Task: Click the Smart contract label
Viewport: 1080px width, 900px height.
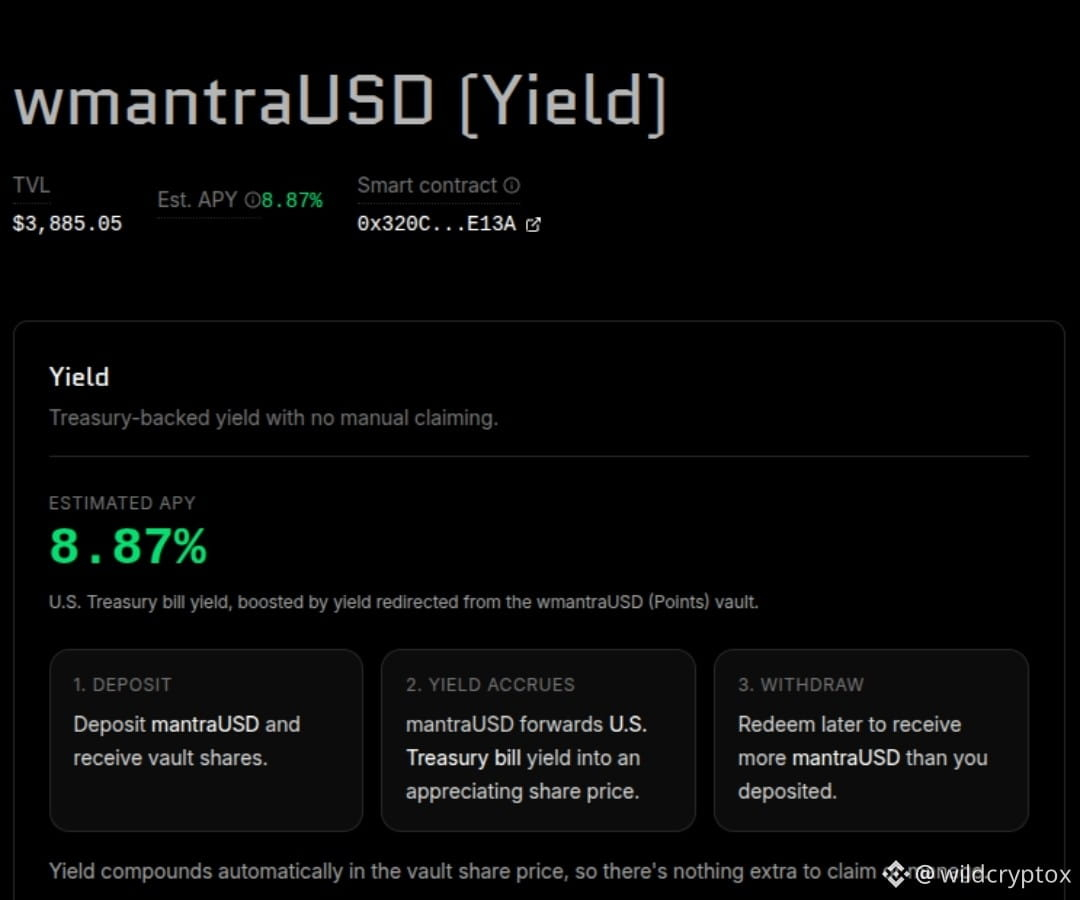Action: point(427,185)
